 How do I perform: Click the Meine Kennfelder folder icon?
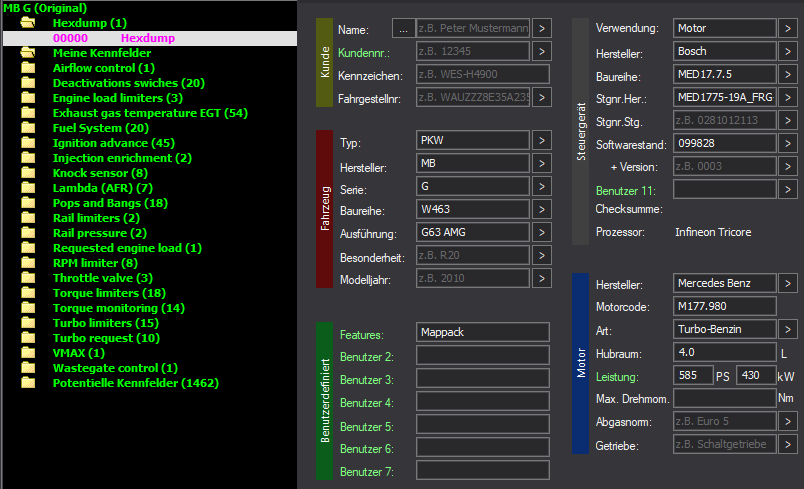28,53
